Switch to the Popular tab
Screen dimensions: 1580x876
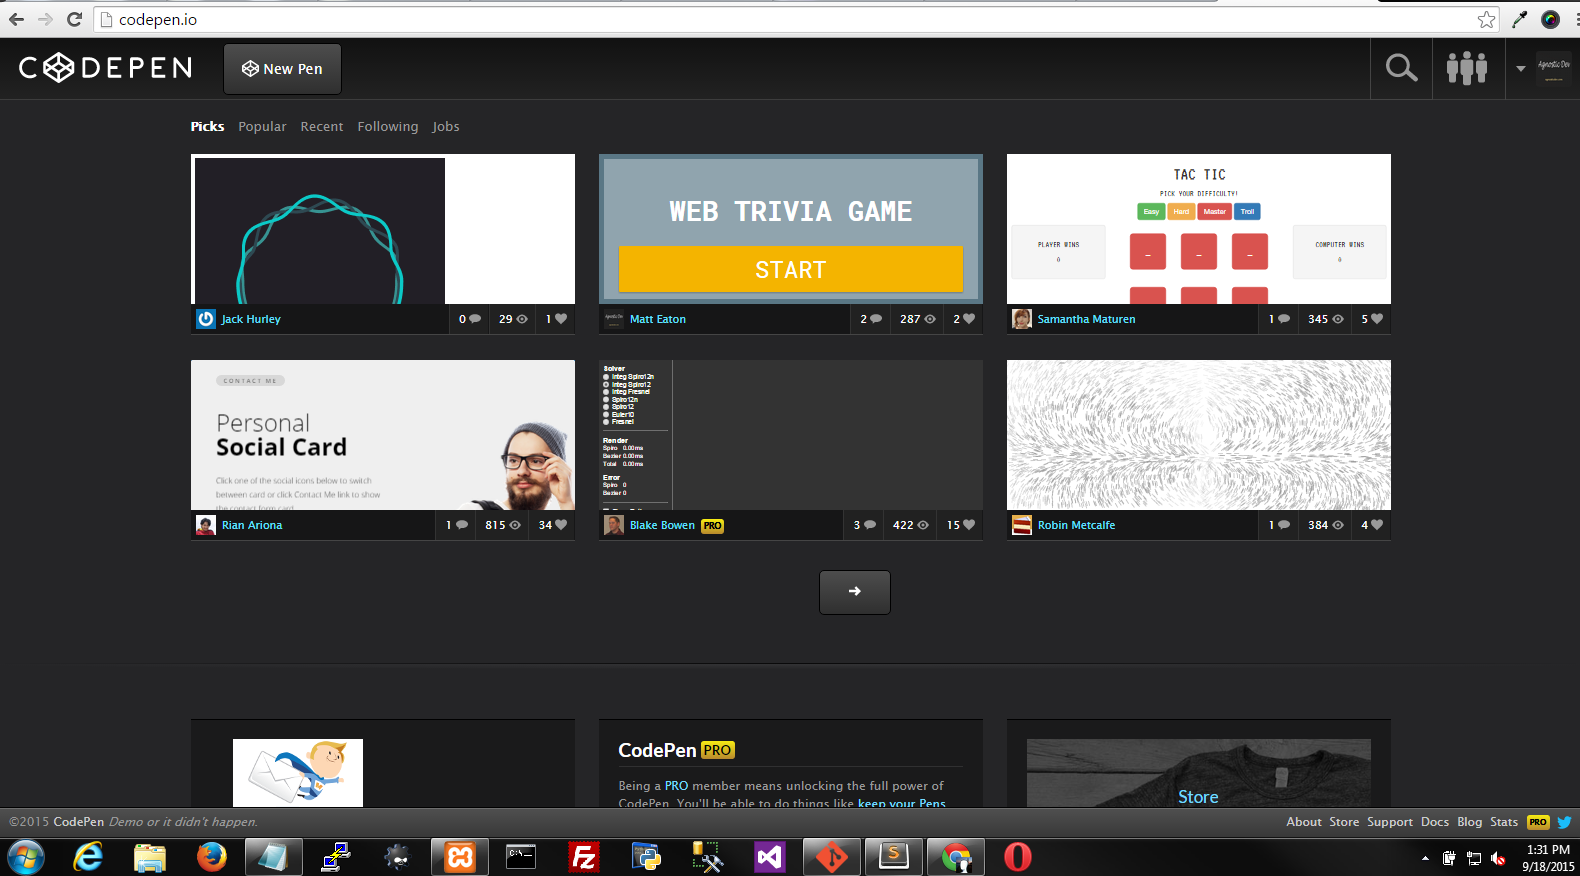(x=262, y=126)
